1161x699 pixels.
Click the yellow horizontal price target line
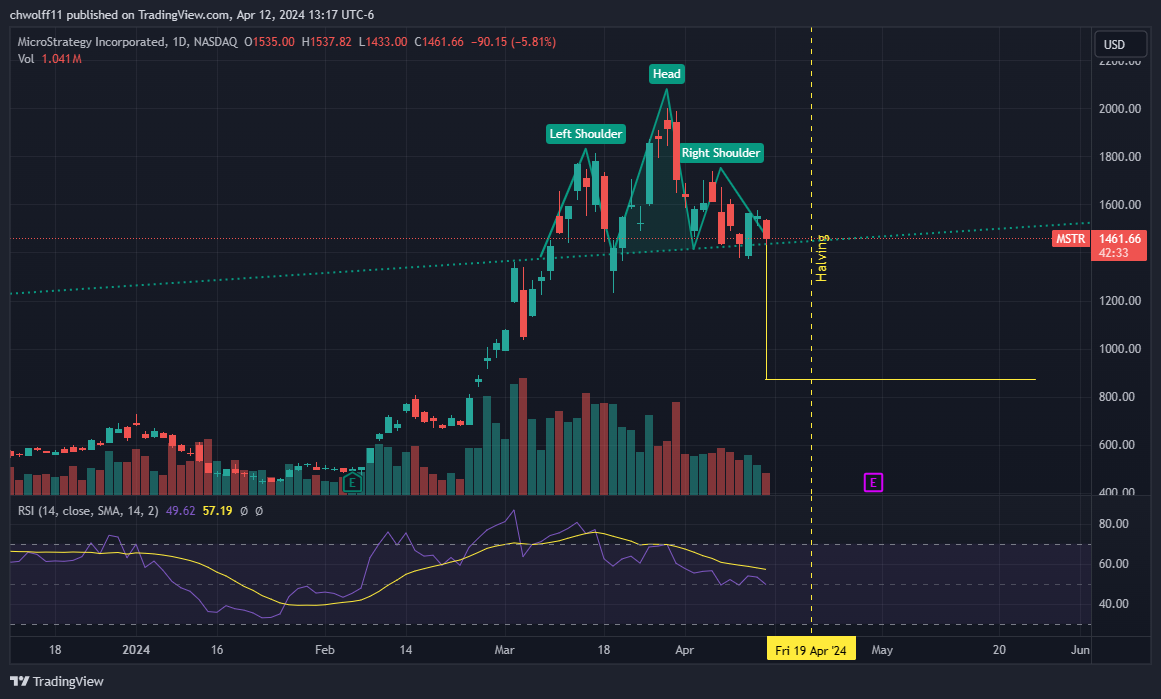(900, 379)
